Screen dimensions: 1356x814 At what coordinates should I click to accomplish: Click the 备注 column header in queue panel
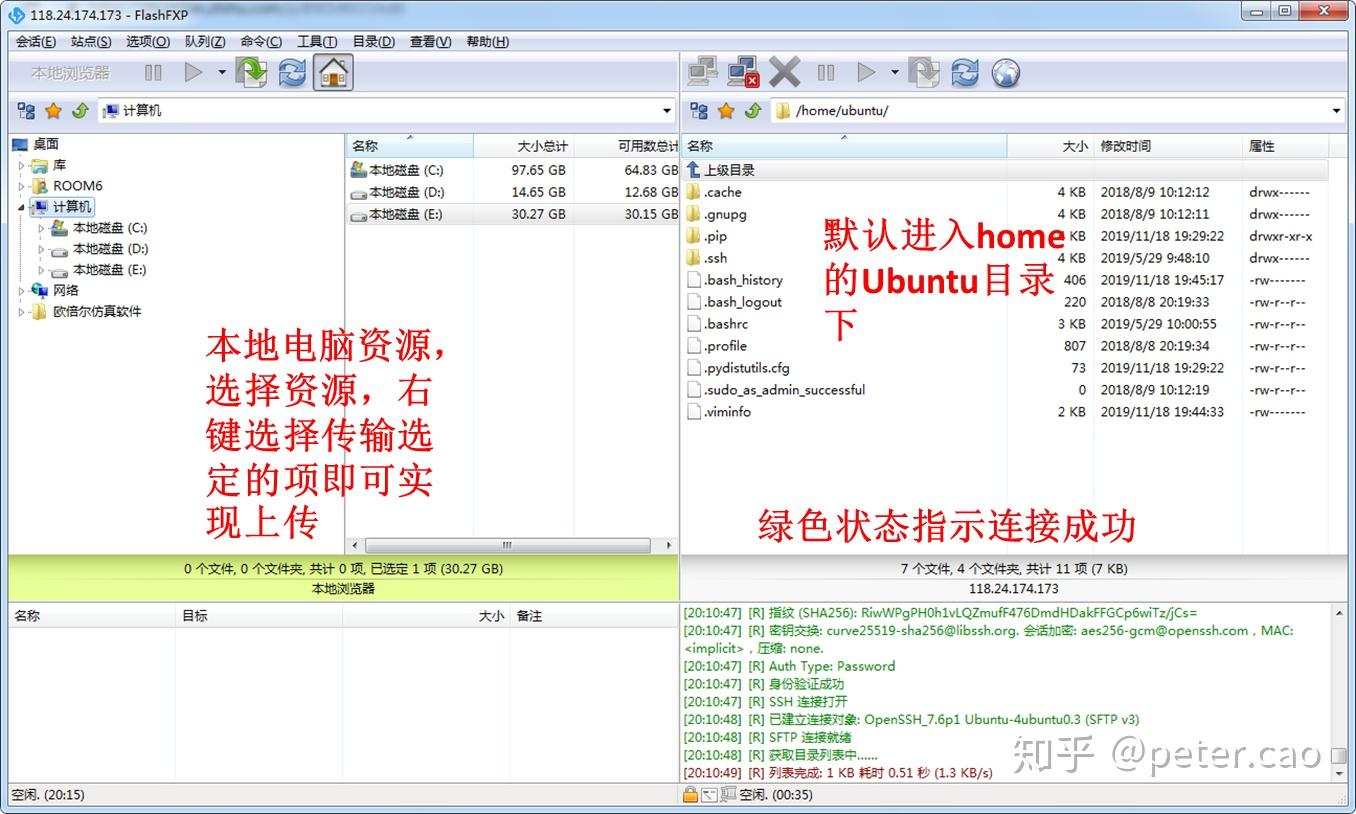[592, 616]
